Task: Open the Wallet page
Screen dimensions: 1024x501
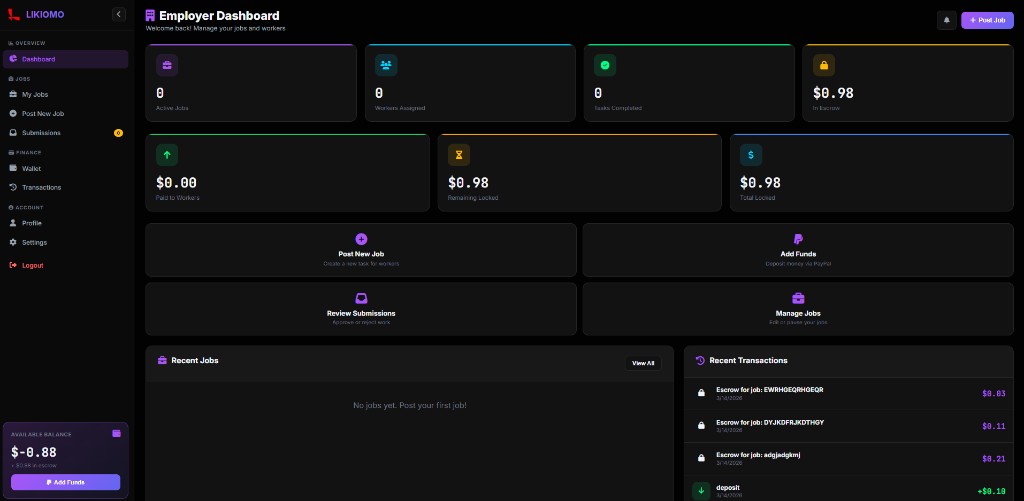Action: (65, 169)
